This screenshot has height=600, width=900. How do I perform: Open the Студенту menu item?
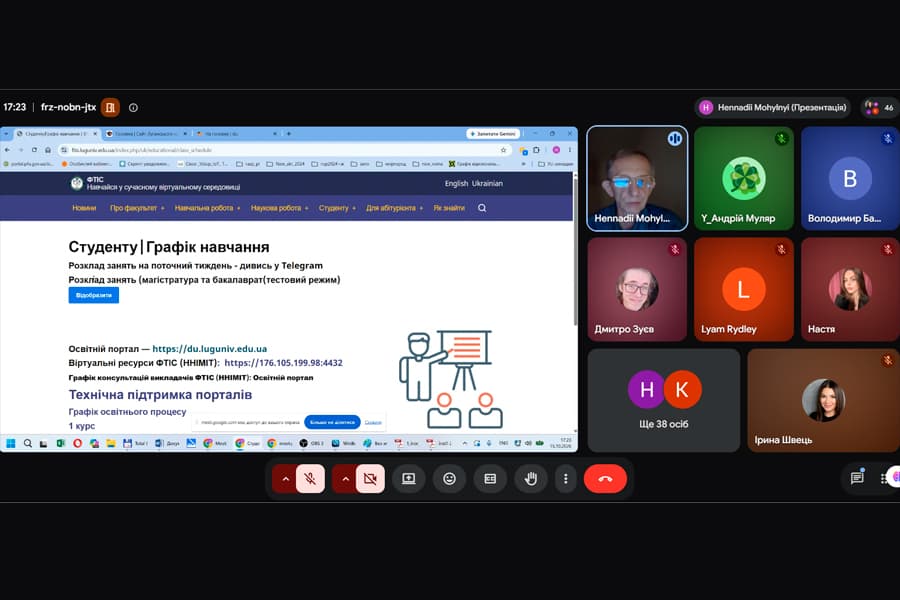click(337, 208)
